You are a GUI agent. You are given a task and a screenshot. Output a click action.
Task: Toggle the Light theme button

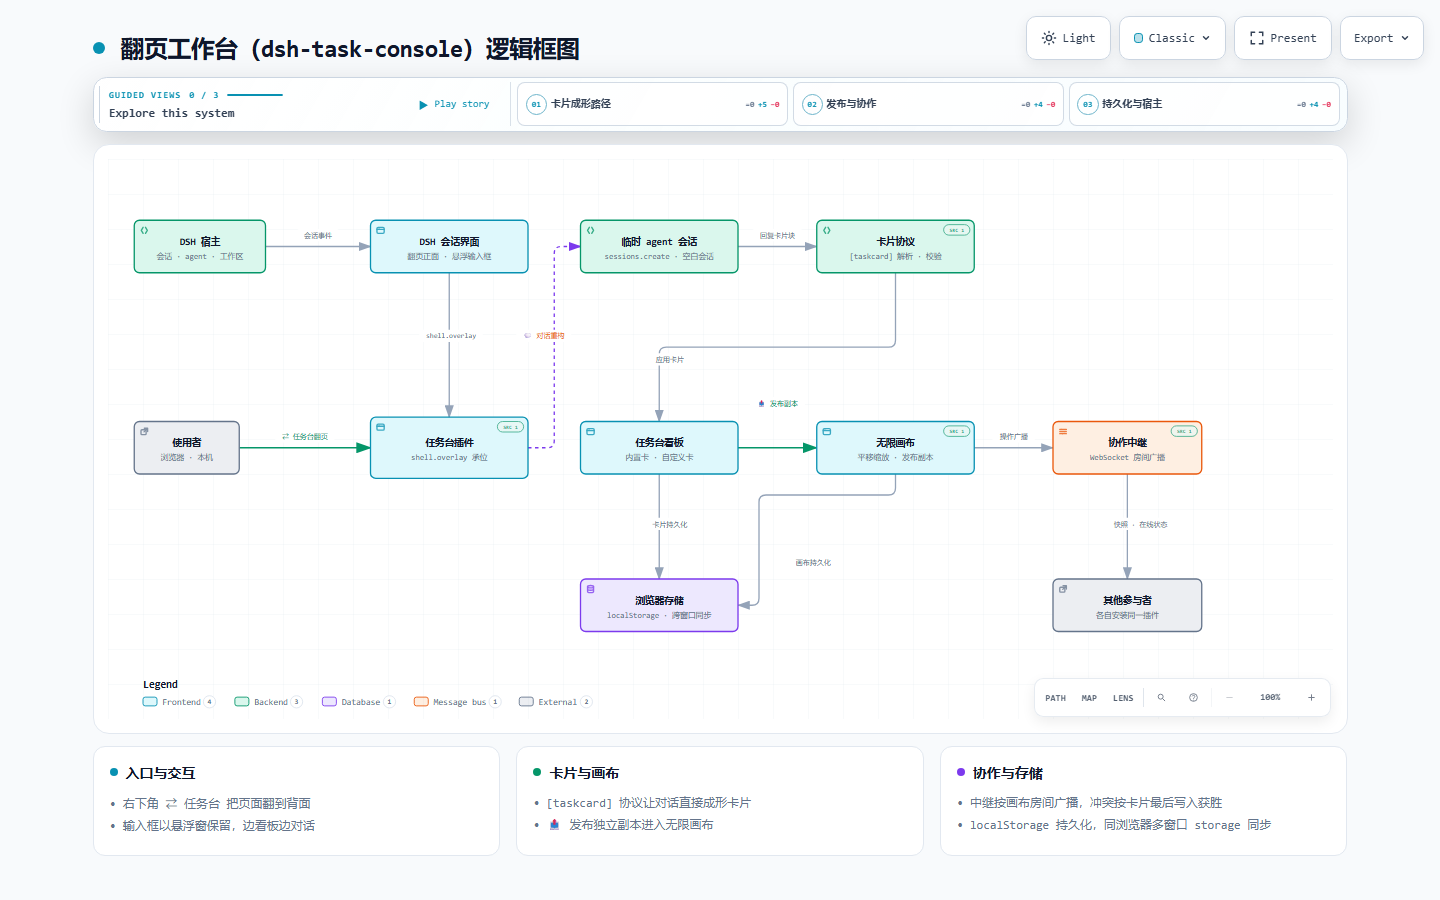click(x=1068, y=38)
